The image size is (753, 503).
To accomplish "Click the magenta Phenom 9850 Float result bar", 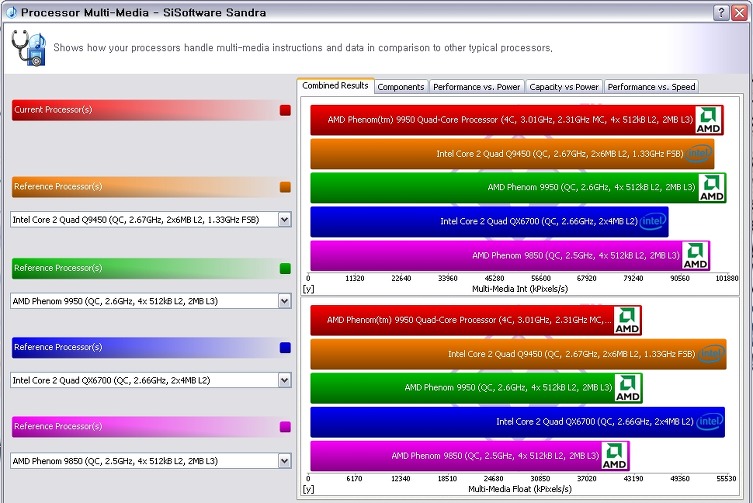I will pyautogui.click(x=470, y=456).
